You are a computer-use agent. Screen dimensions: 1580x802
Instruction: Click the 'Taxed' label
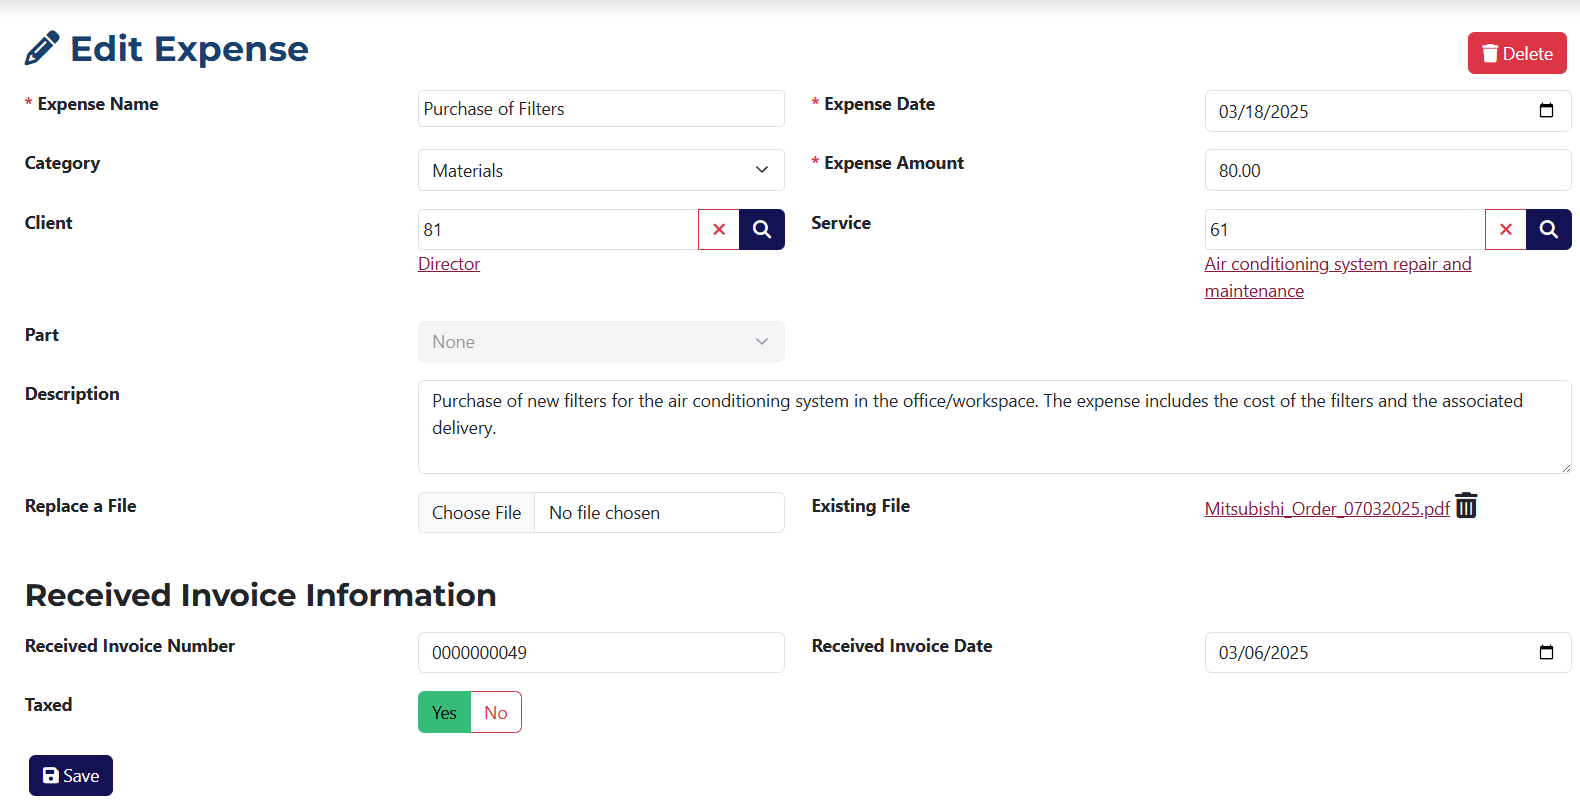(48, 705)
